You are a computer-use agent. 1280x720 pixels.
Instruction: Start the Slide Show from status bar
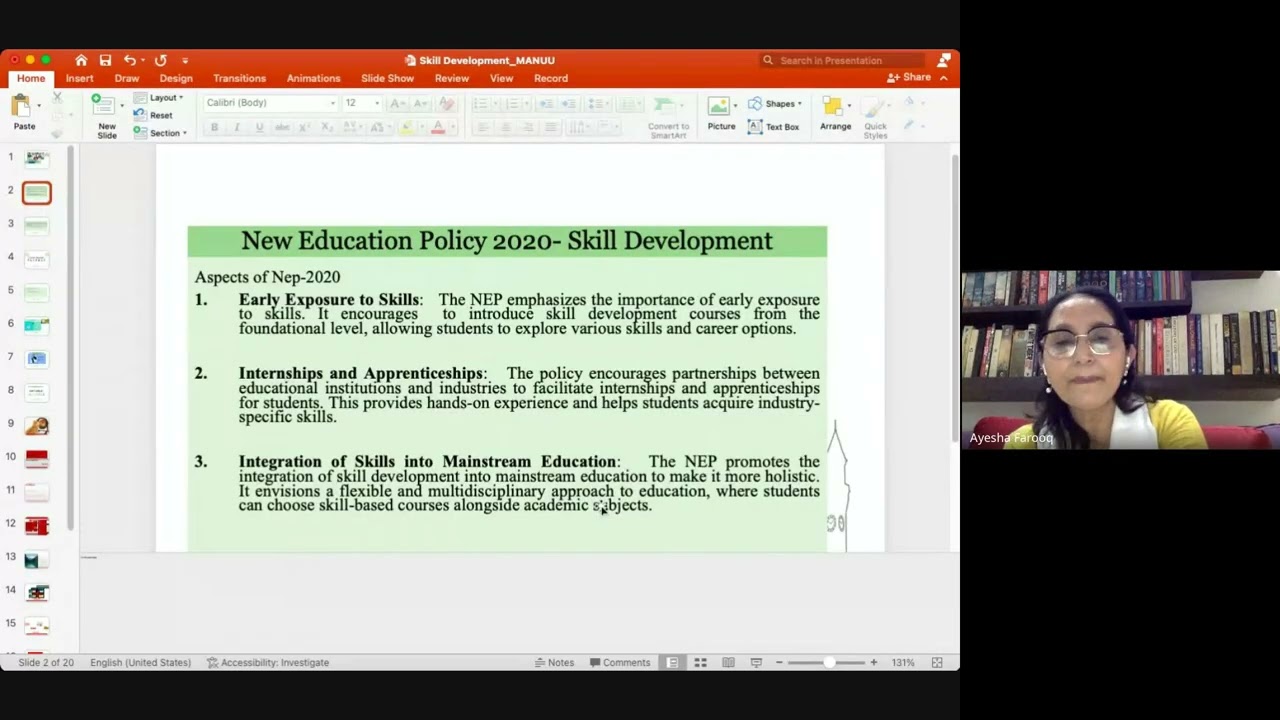click(x=756, y=662)
